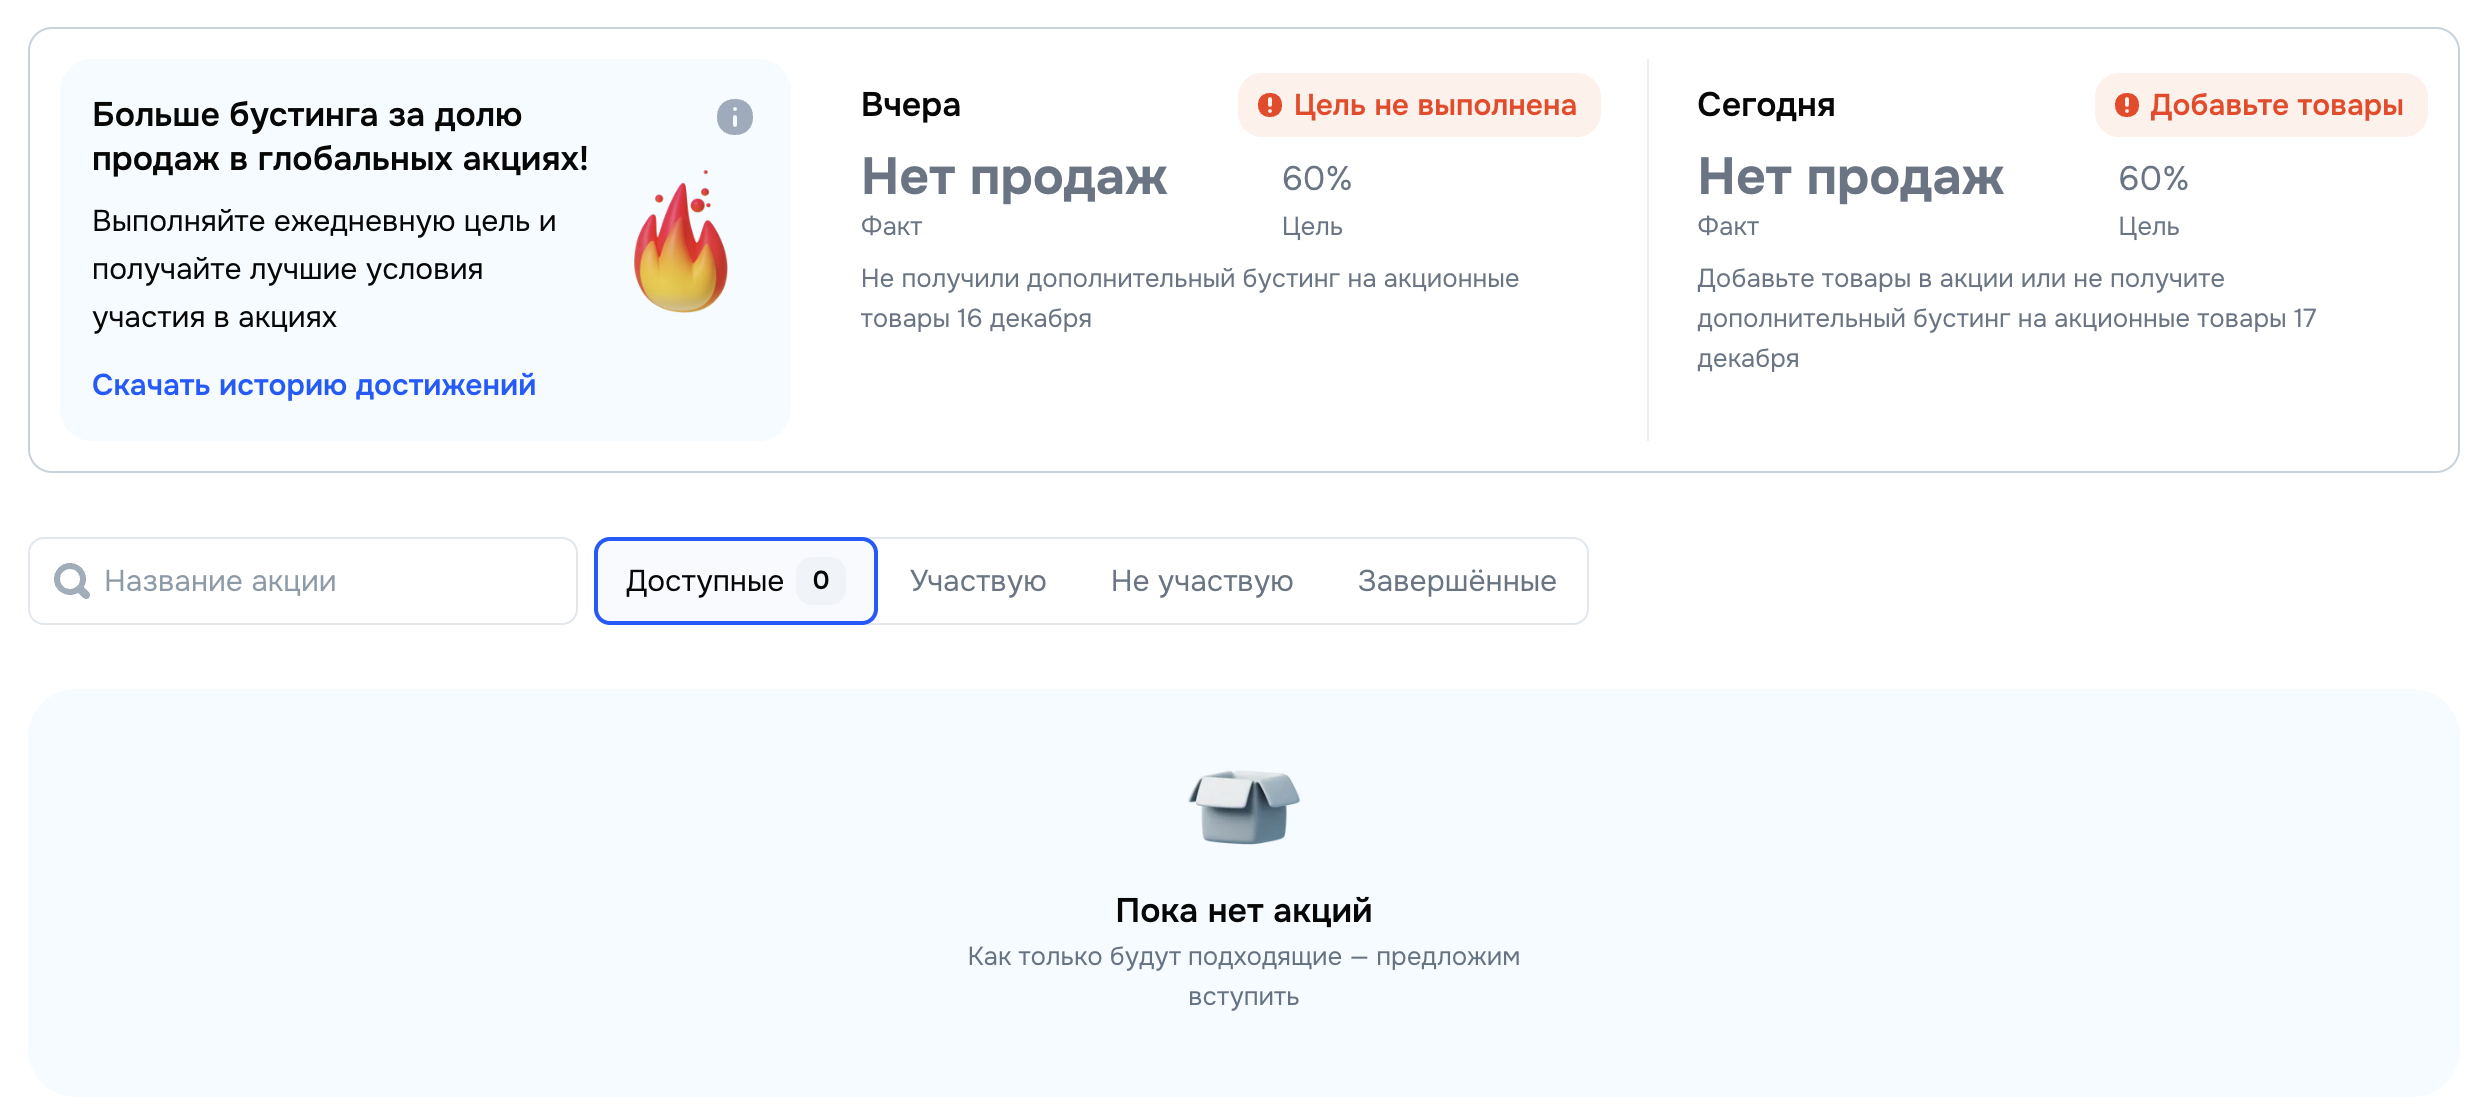Click the empty box icon above 'Пока нет акций'
2476x1104 pixels.
pyautogui.click(x=1243, y=806)
